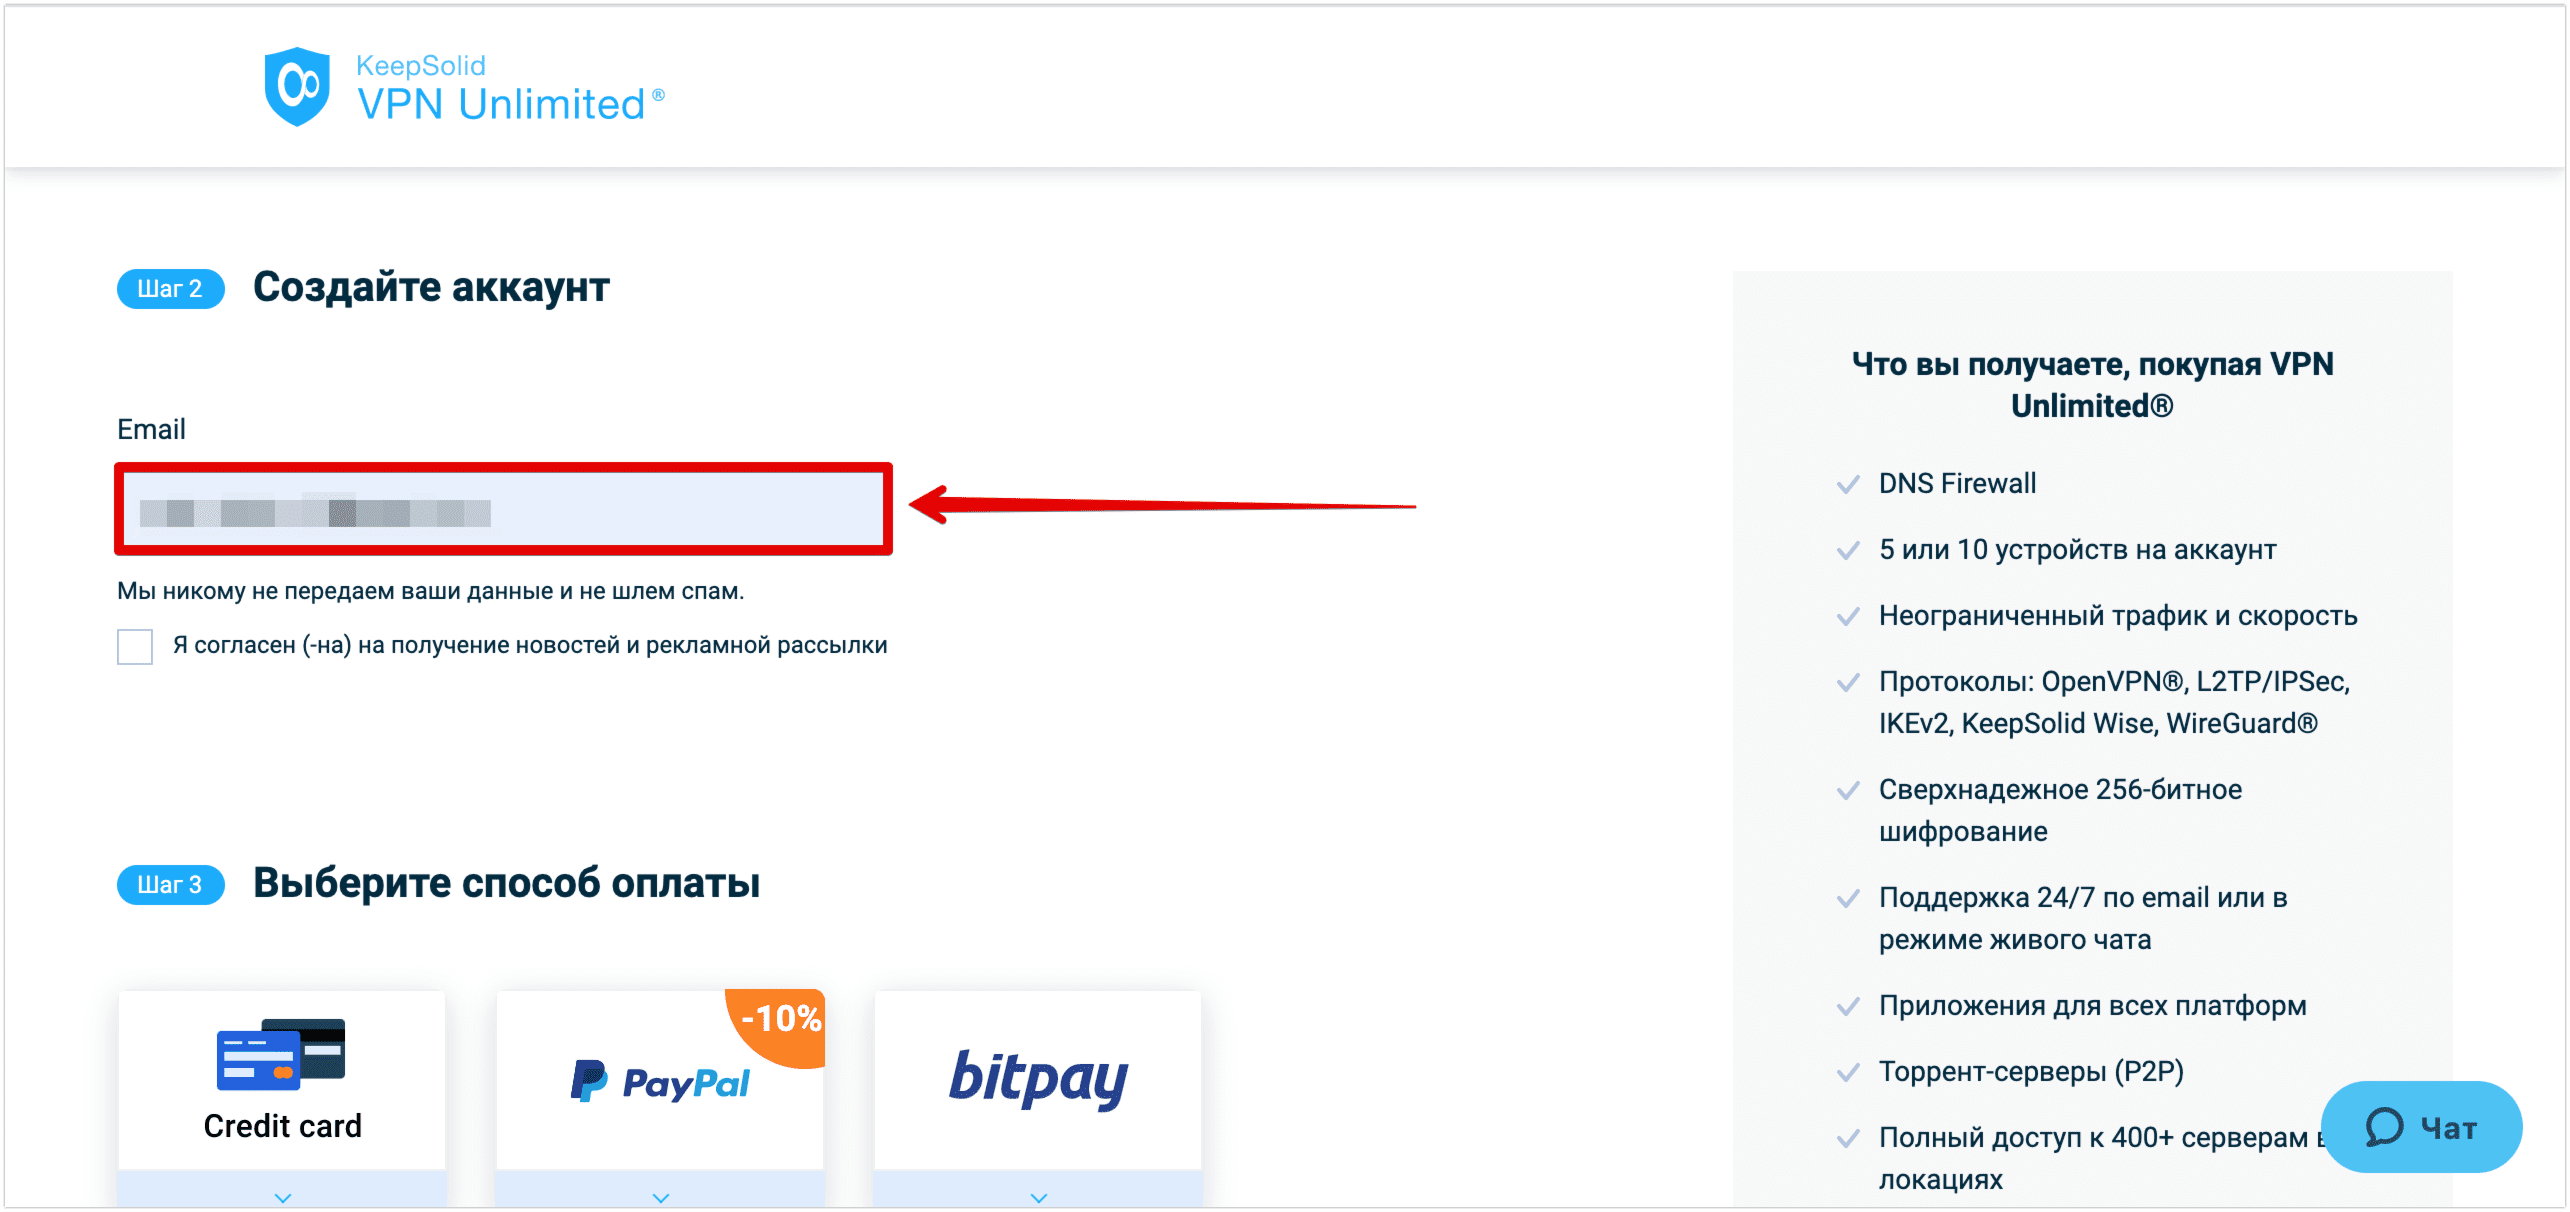
Task: Focus the Email input field
Action: coord(504,509)
